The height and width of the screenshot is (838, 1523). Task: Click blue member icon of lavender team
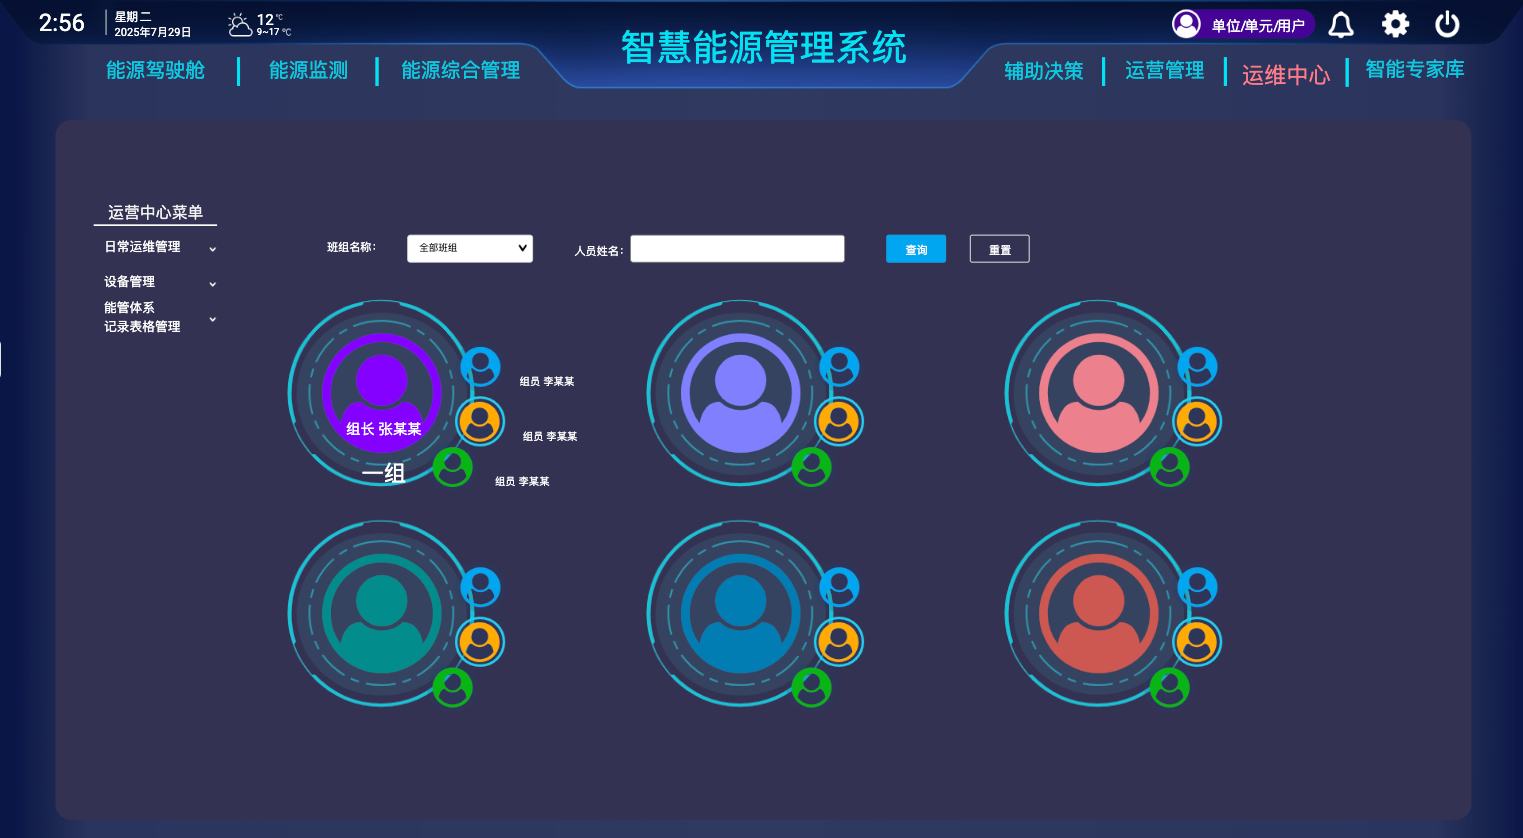point(840,367)
